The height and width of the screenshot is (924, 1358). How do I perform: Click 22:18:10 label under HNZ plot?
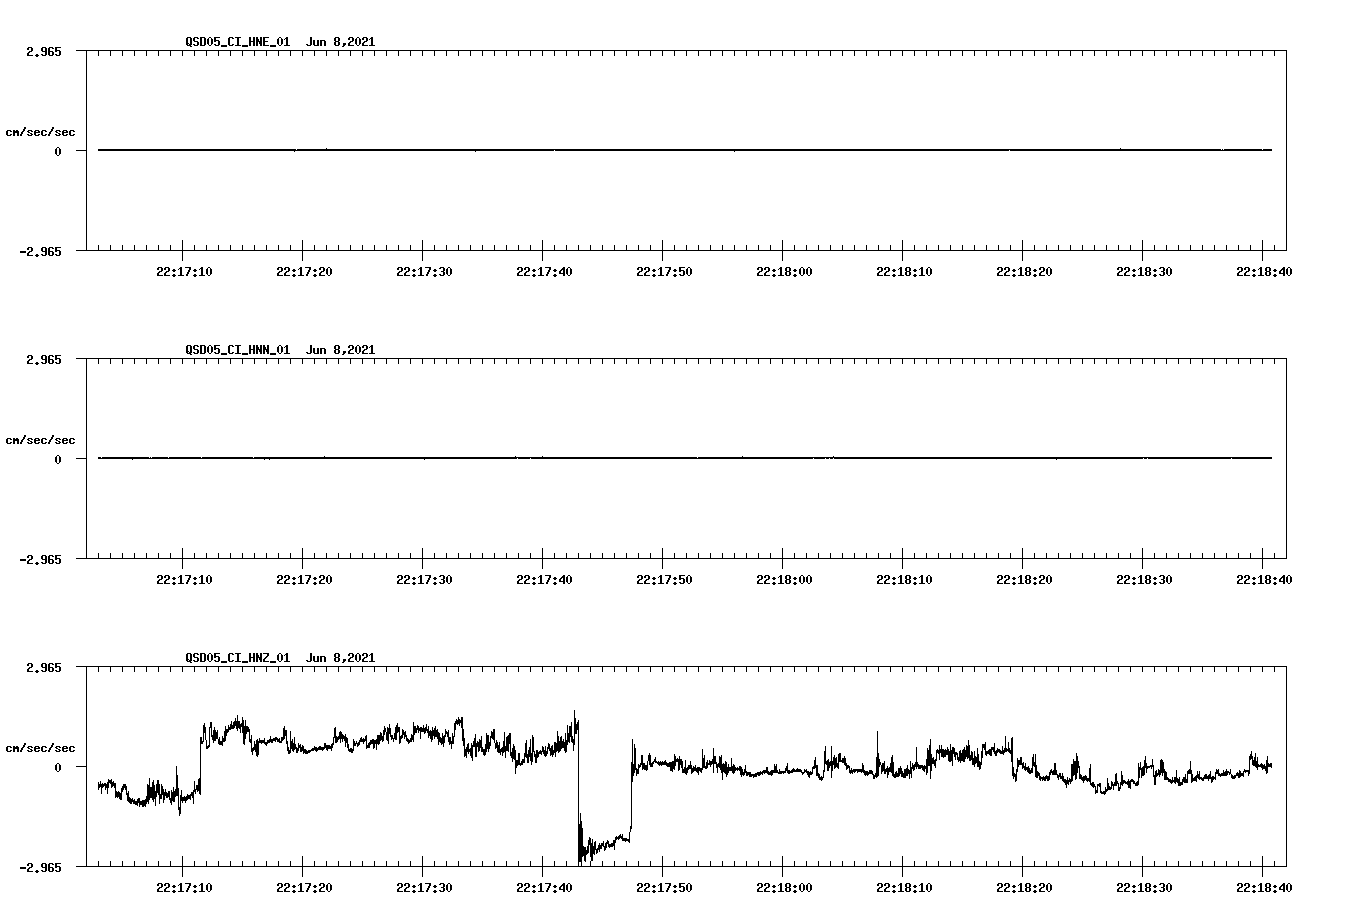click(x=904, y=888)
